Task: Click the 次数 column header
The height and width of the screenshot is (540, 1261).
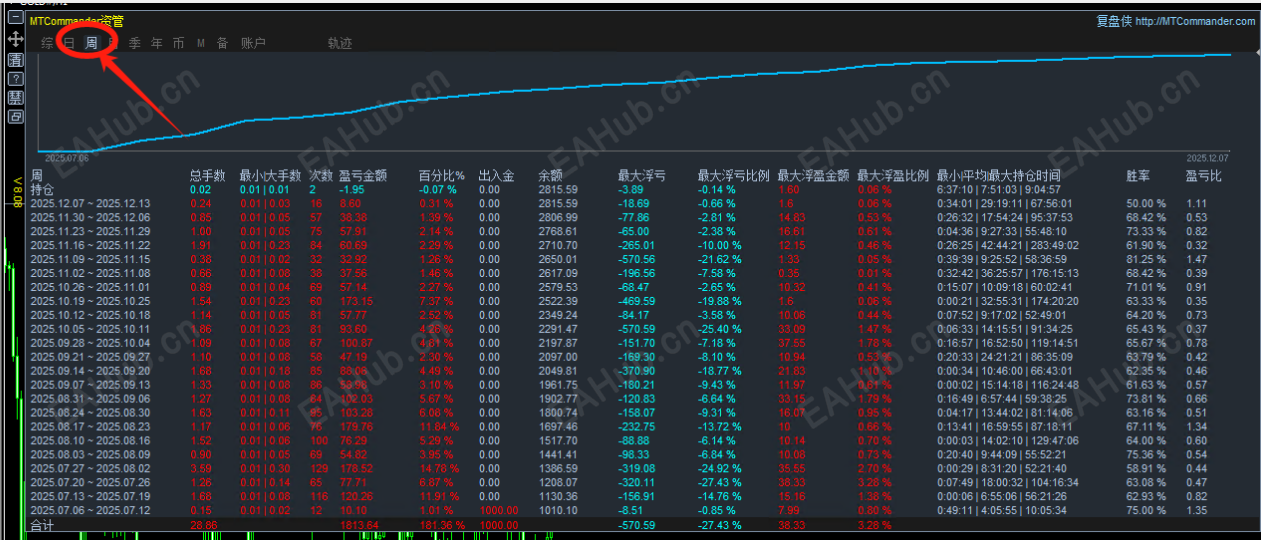Action: (320, 176)
